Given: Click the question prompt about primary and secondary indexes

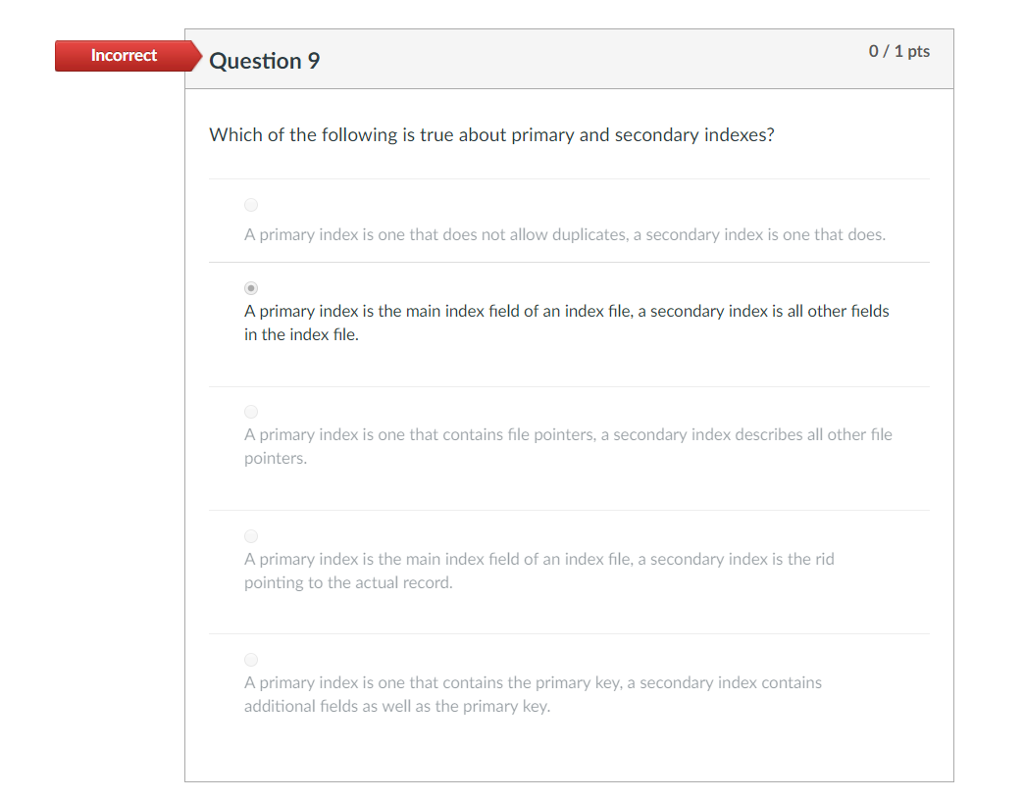Looking at the screenshot, I should pos(491,135).
